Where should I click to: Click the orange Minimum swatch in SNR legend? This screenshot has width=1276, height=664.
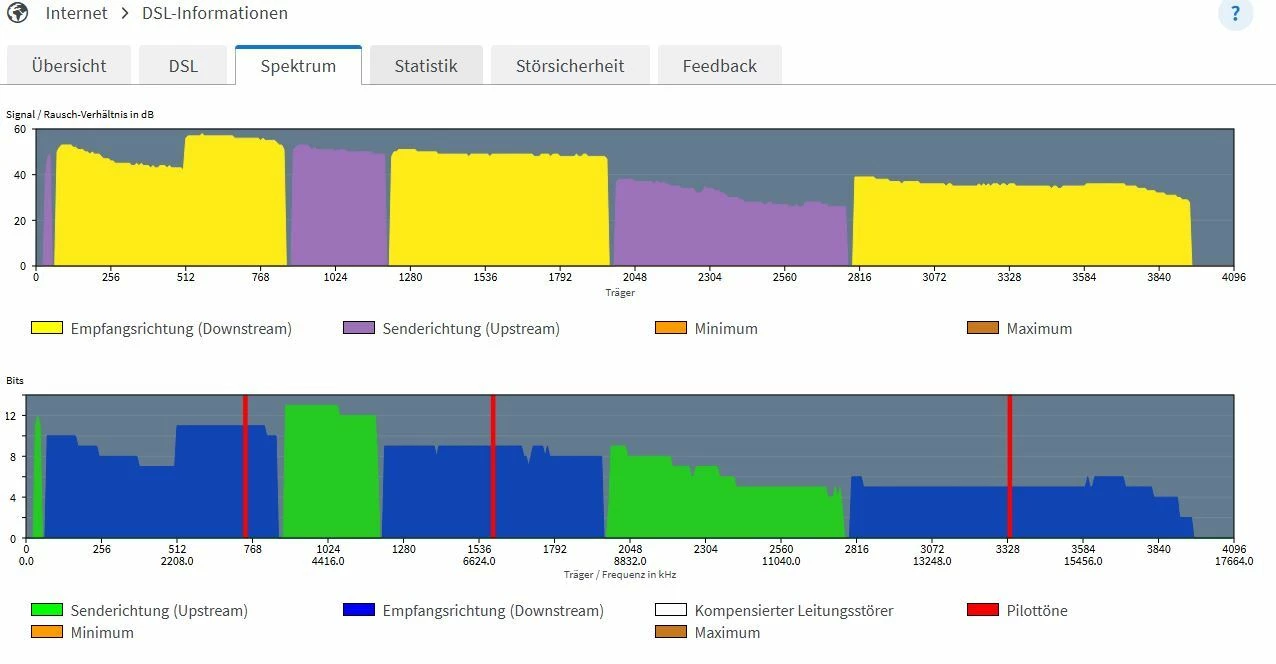click(671, 328)
